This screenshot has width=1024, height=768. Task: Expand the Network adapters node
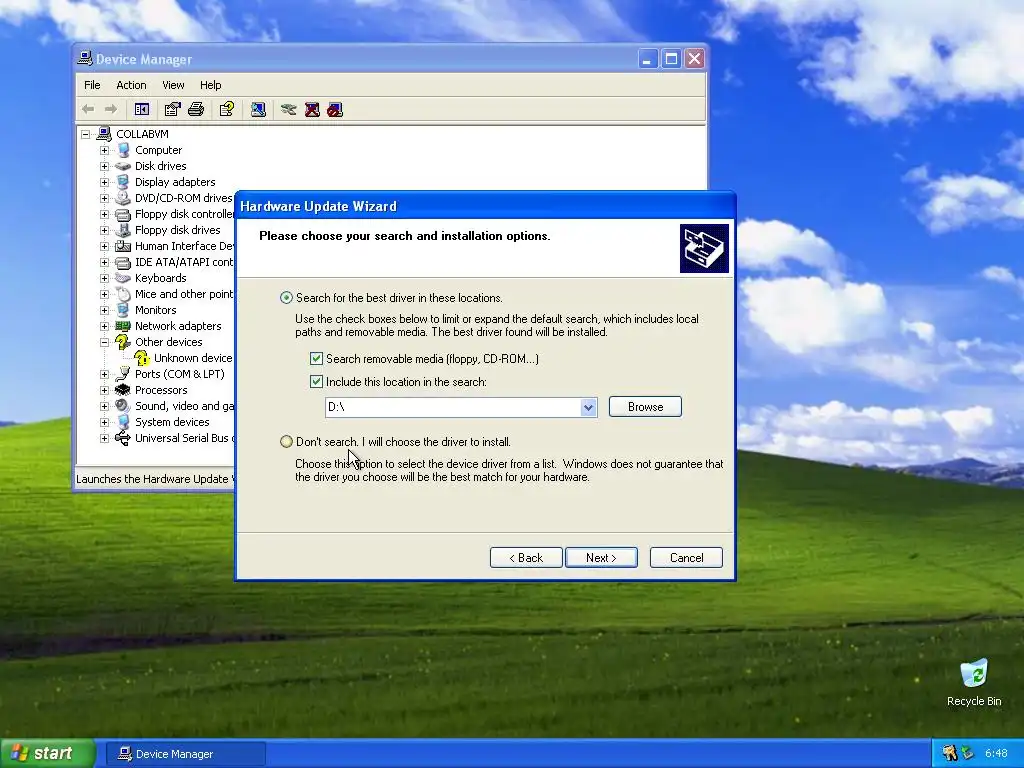(104, 326)
